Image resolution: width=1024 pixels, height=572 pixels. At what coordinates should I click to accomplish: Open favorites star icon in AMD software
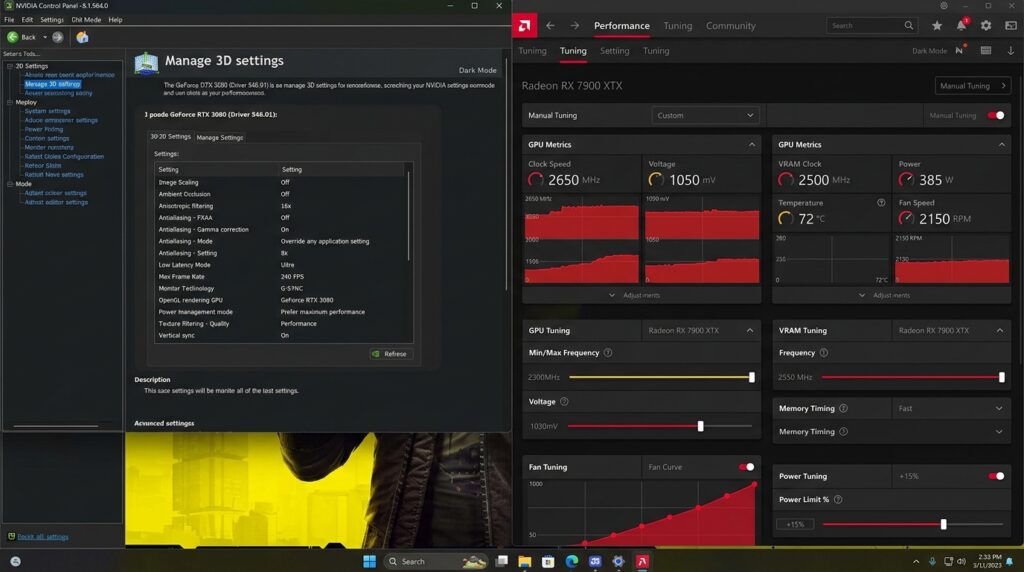click(x=936, y=25)
